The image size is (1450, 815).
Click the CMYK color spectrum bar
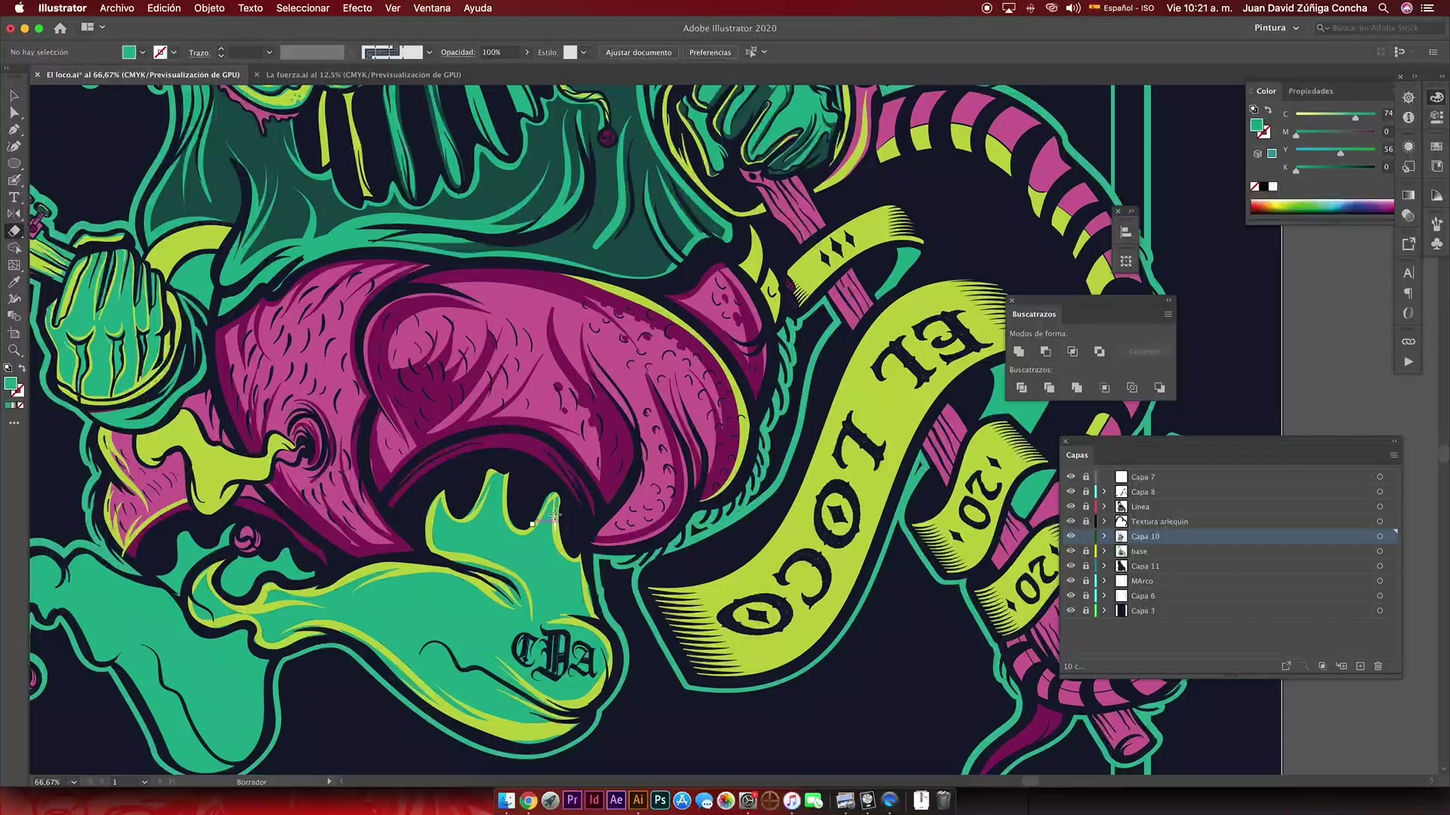pyautogui.click(x=1321, y=206)
